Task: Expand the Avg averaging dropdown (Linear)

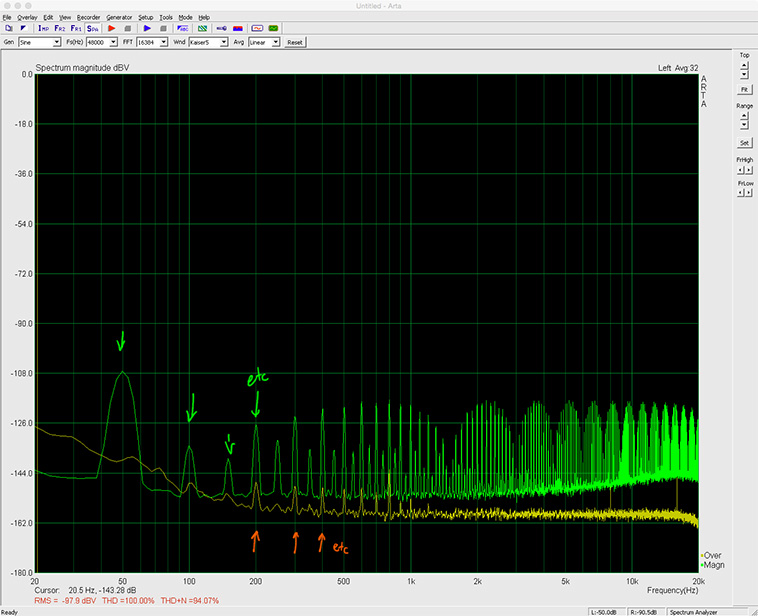Action: tap(276, 43)
